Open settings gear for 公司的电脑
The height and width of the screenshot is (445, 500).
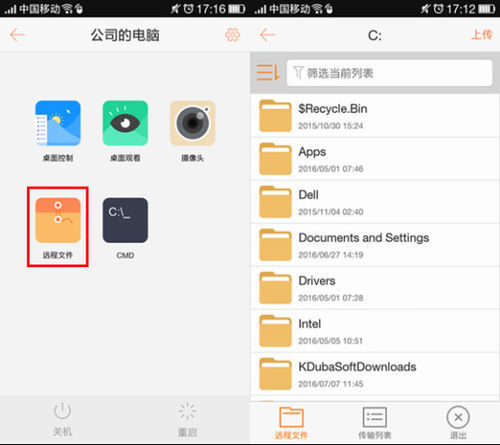[232, 35]
